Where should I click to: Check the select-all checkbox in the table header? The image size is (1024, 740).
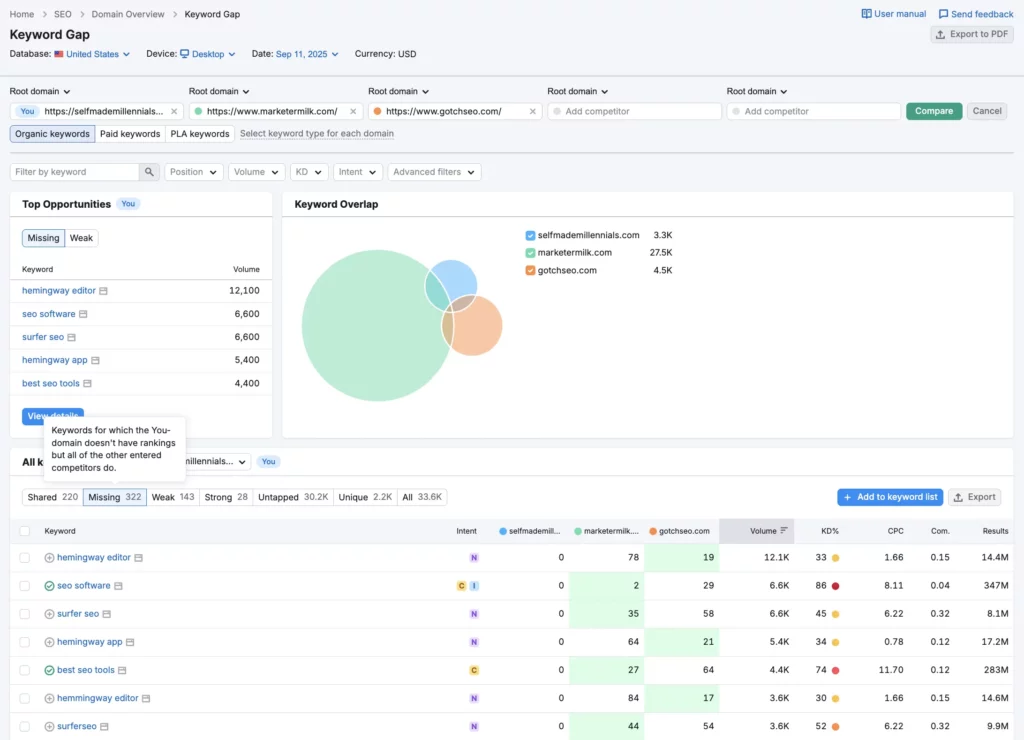pos(24,530)
